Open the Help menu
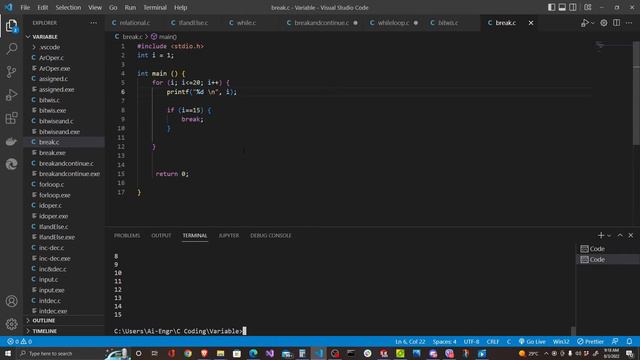 (x=180, y=7)
